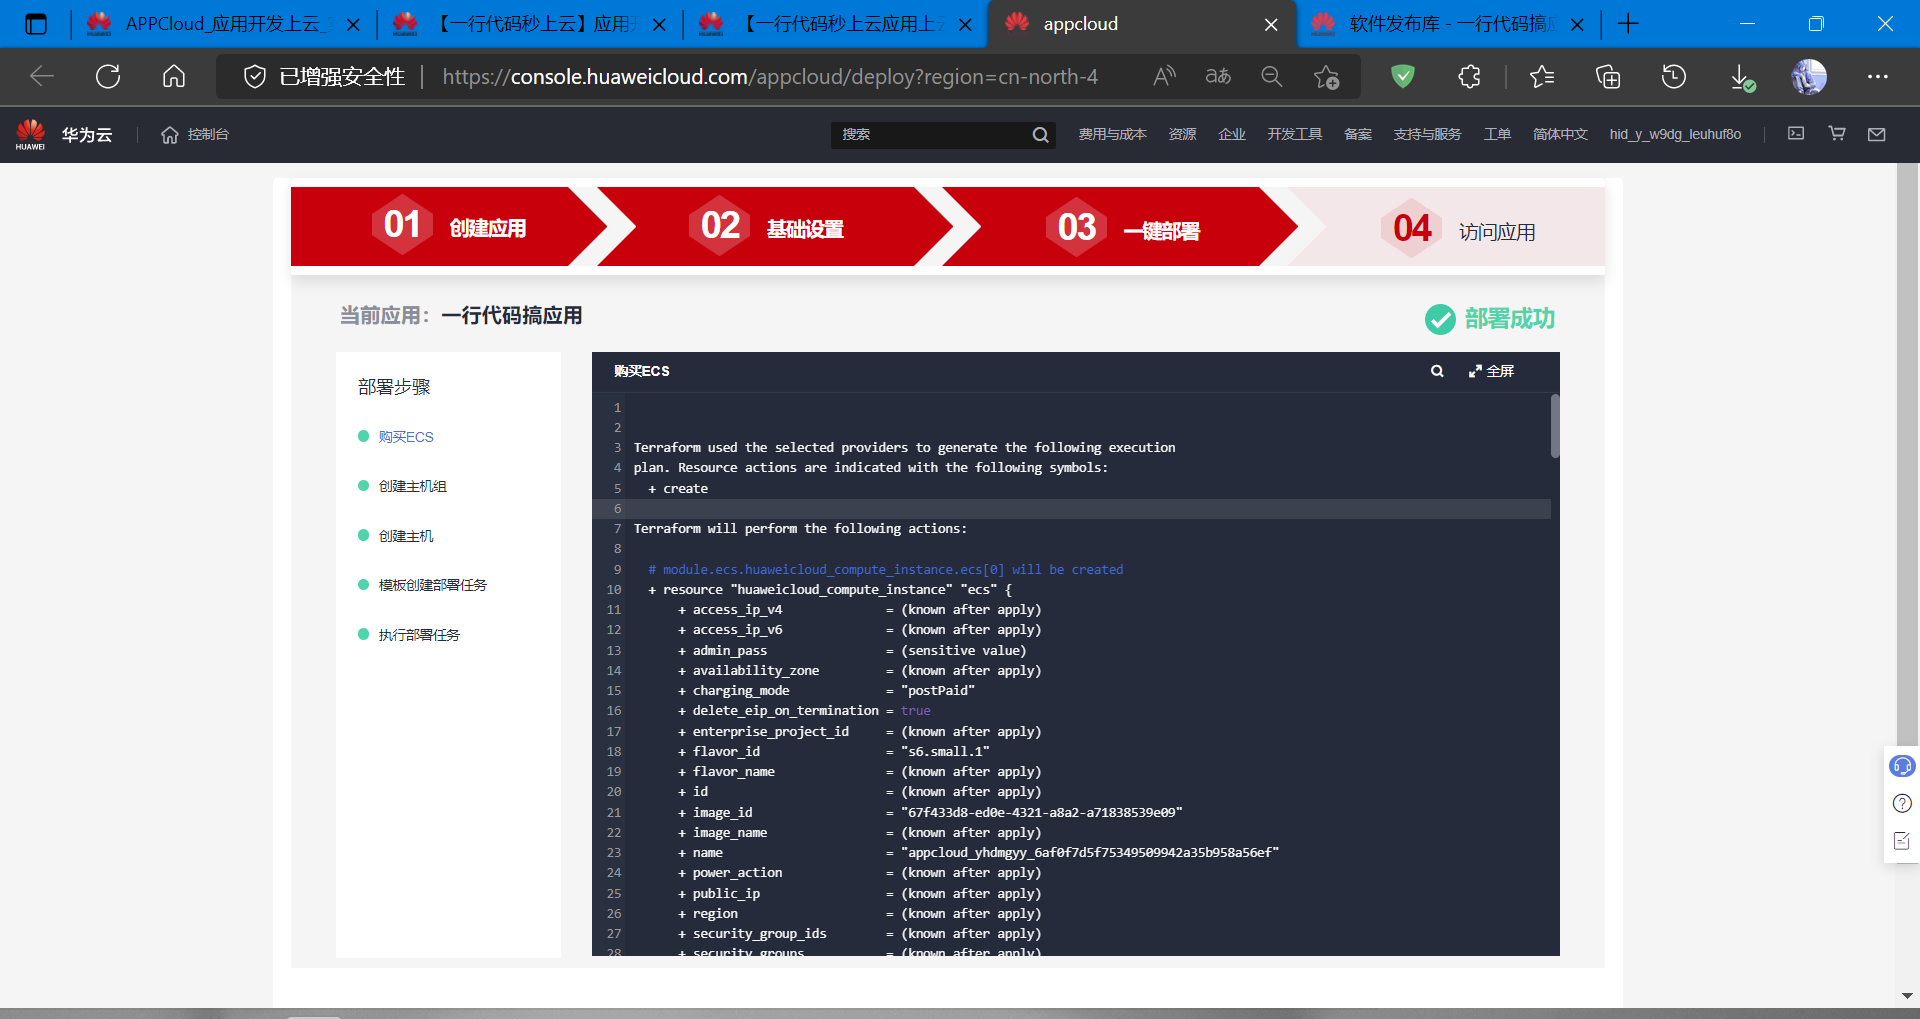The image size is (1920, 1019).
Task: Click the 部署成功 status text
Action: pos(1510,319)
